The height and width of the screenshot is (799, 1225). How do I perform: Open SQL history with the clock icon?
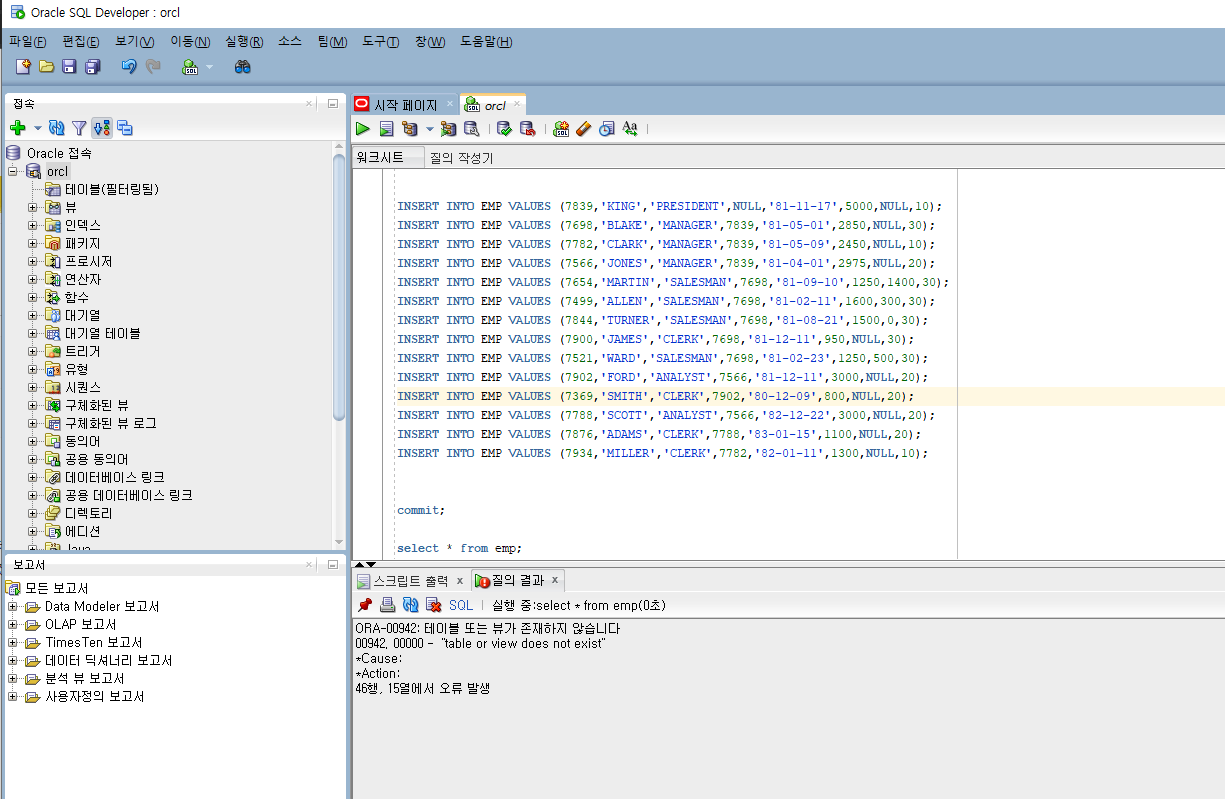point(606,128)
